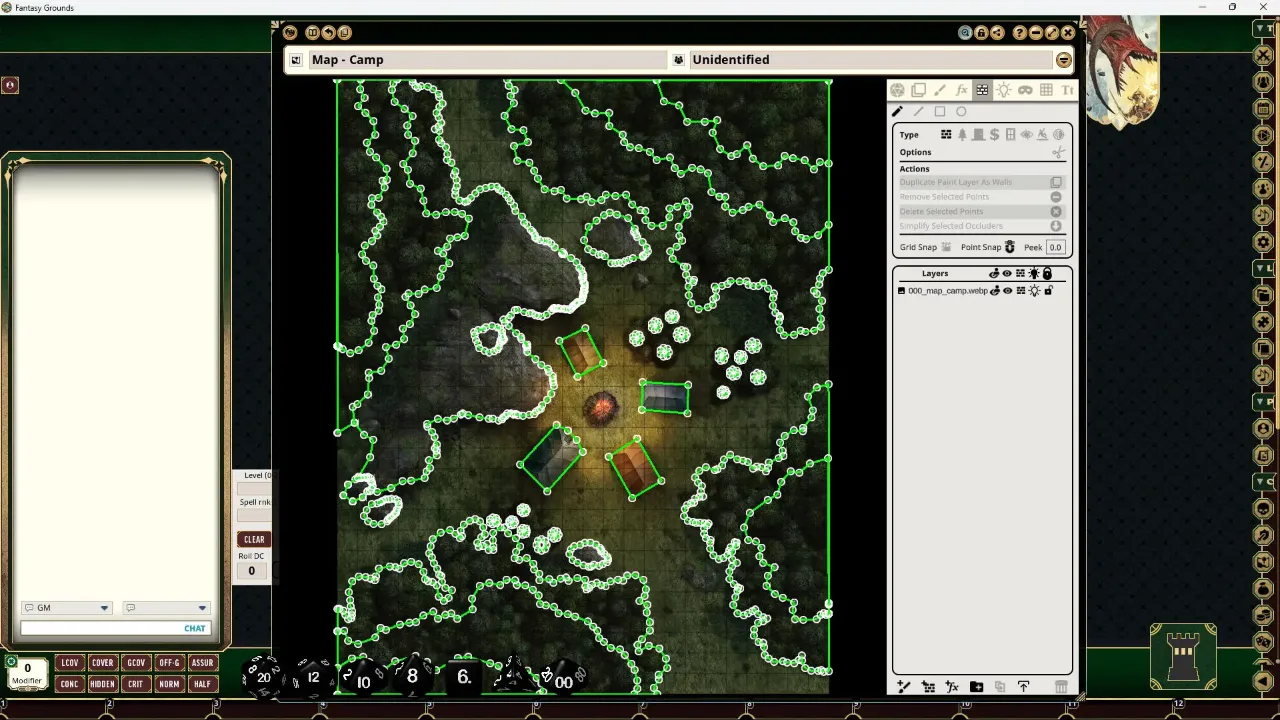Open the GM chat speaker dropdown
1280x720 pixels.
click(66, 608)
